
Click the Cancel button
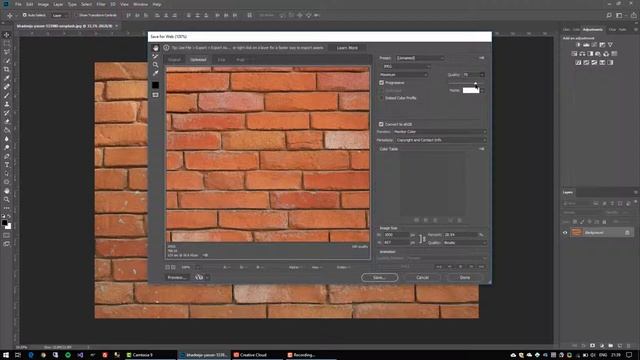(x=422, y=278)
